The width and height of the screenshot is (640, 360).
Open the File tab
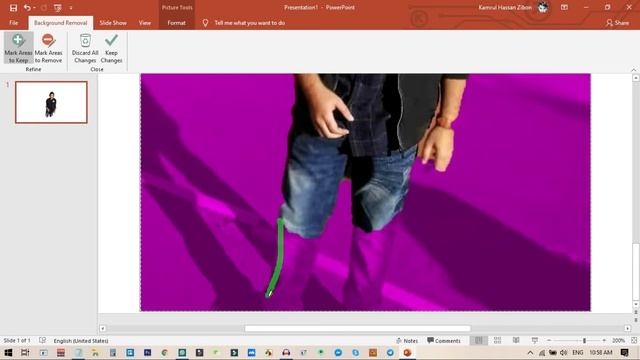tap(13, 23)
